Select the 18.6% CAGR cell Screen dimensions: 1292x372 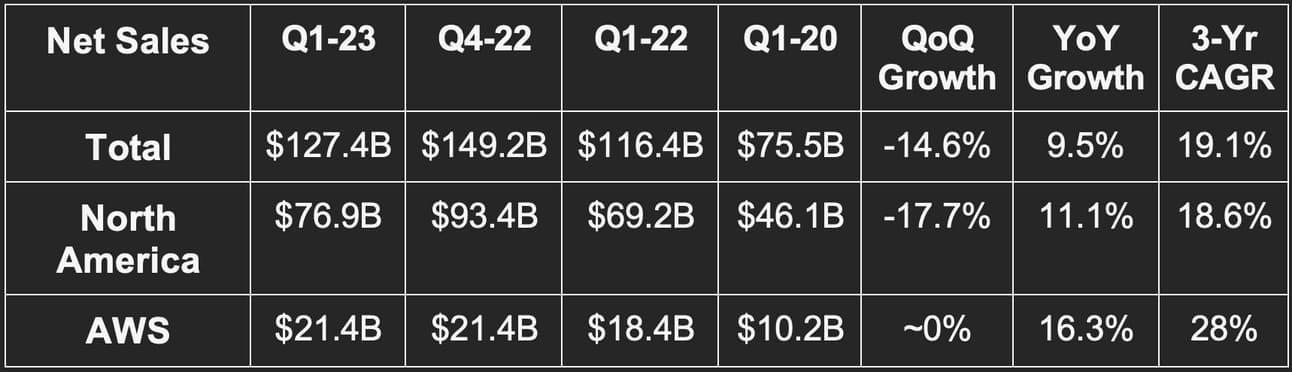1225,217
